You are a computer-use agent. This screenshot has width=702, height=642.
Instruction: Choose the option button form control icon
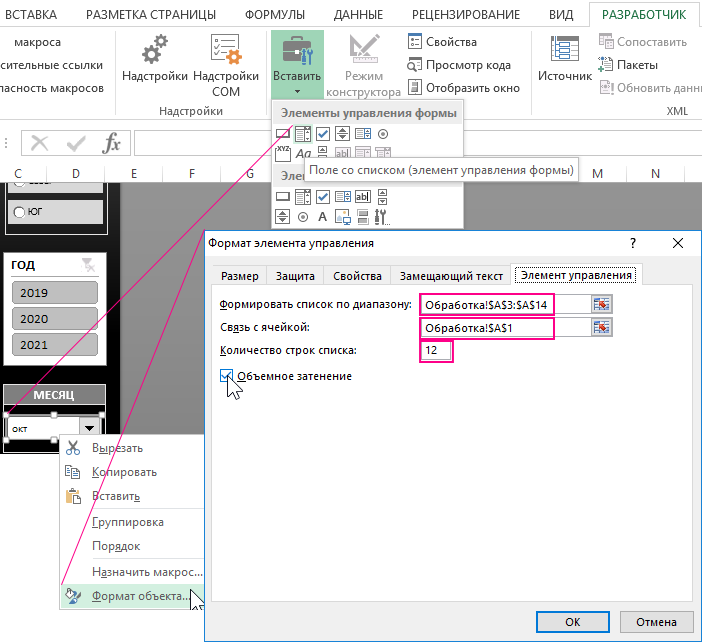click(383, 134)
